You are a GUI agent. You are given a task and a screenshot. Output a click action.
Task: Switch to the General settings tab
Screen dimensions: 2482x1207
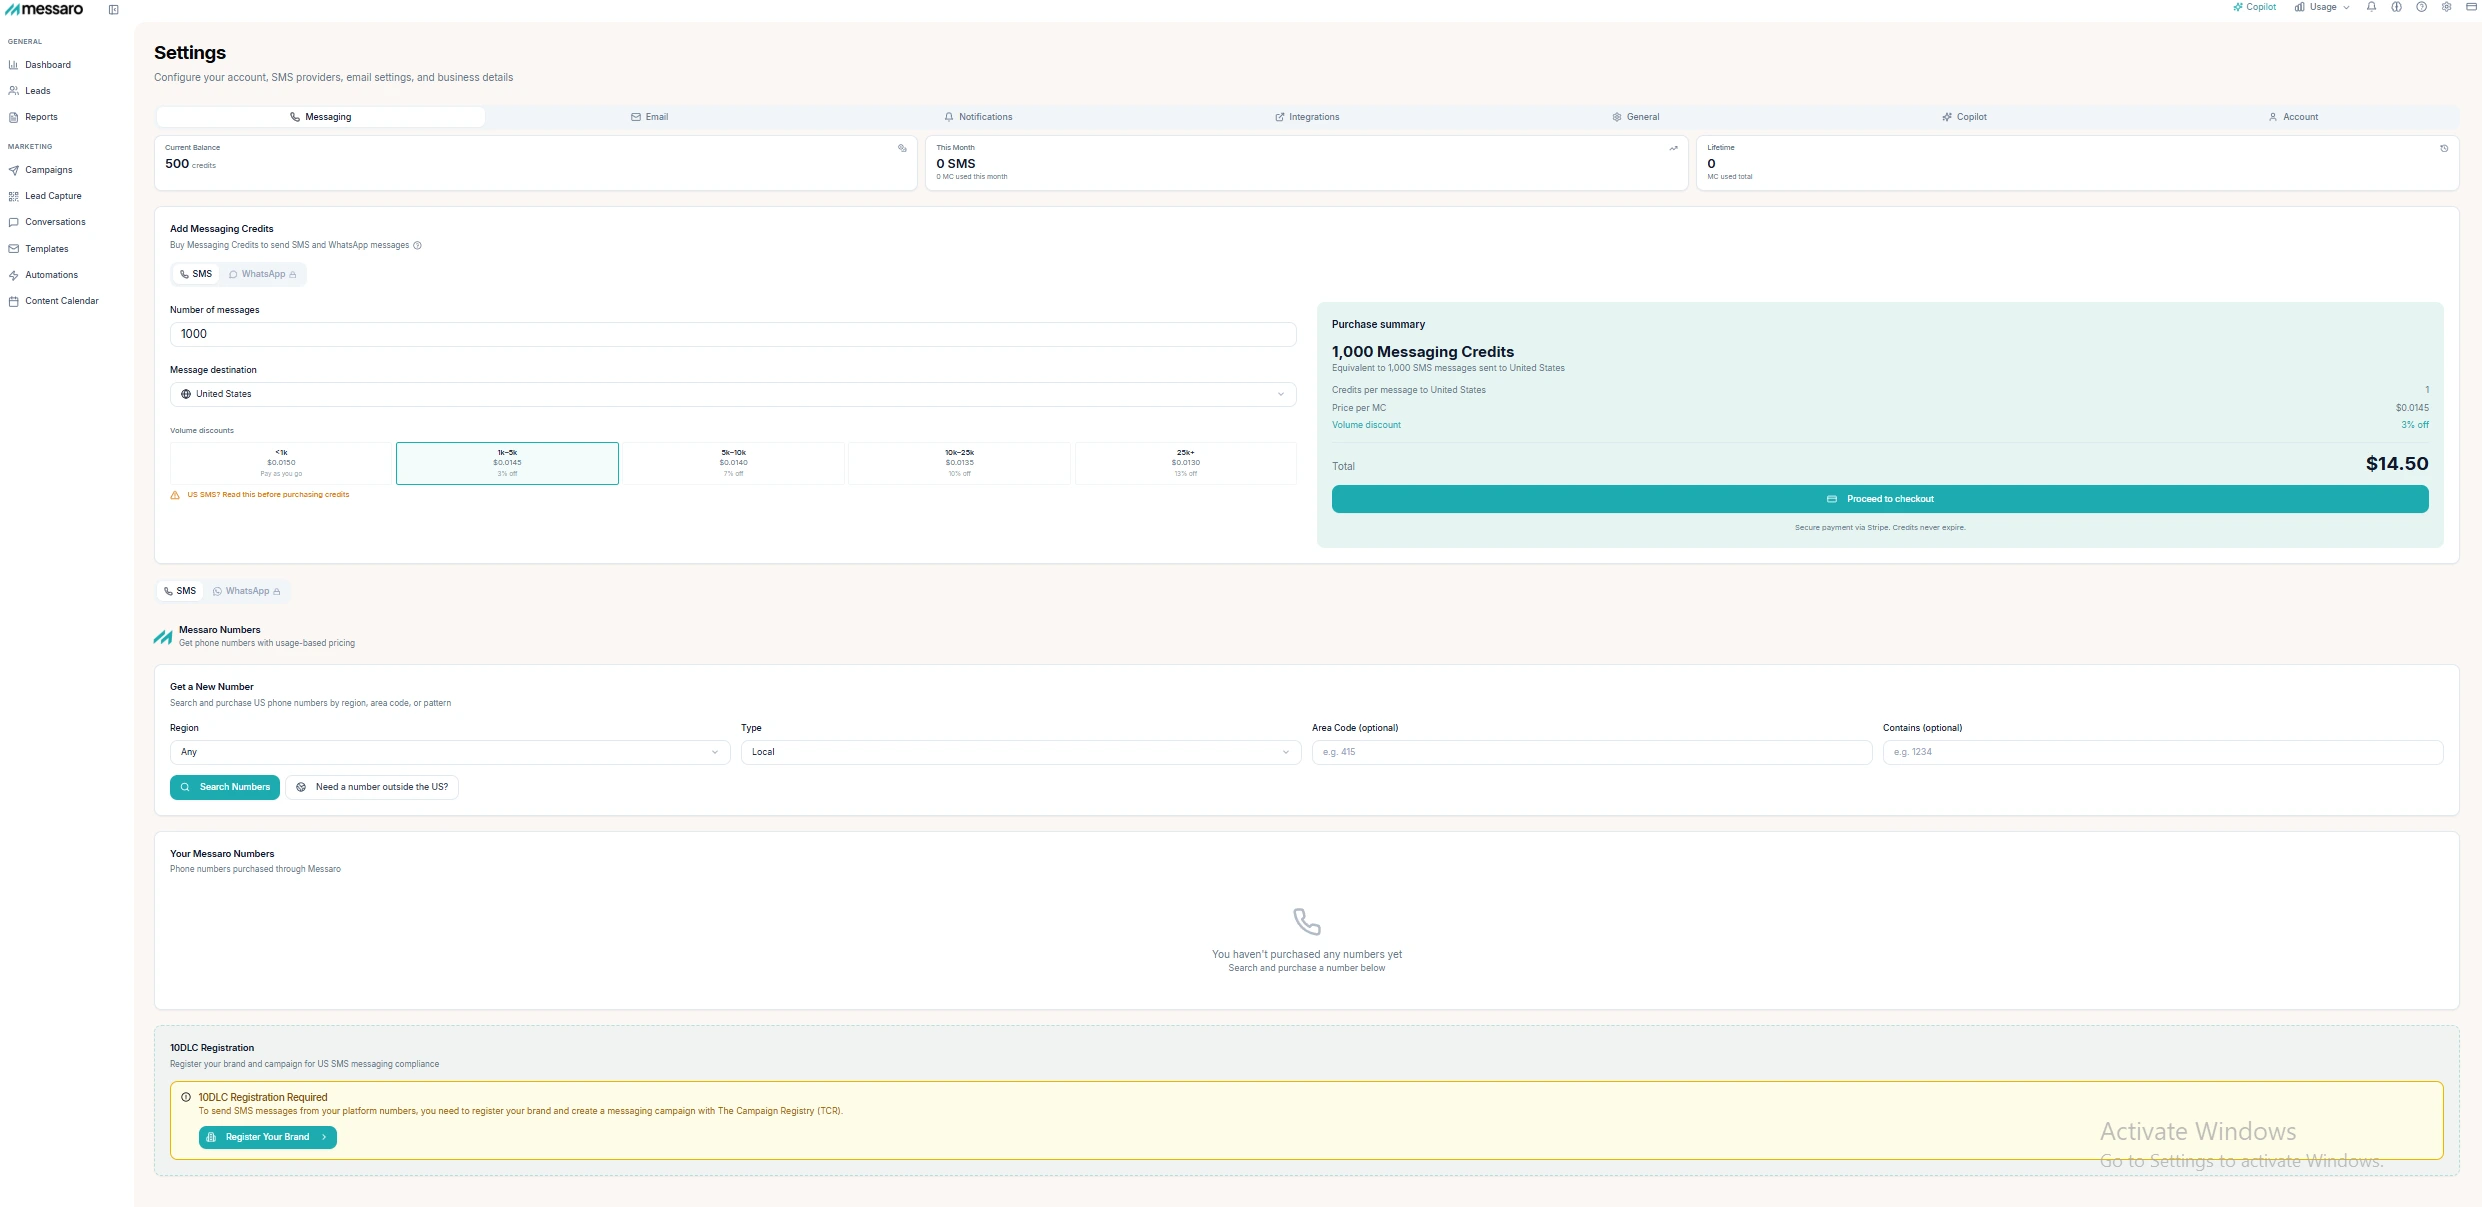(1636, 117)
